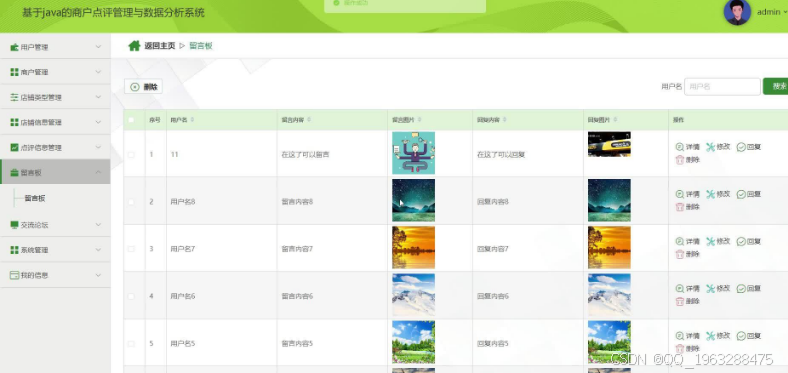Click the 删除 button above the table
Viewport: 788px width, 373px height.
143,86
